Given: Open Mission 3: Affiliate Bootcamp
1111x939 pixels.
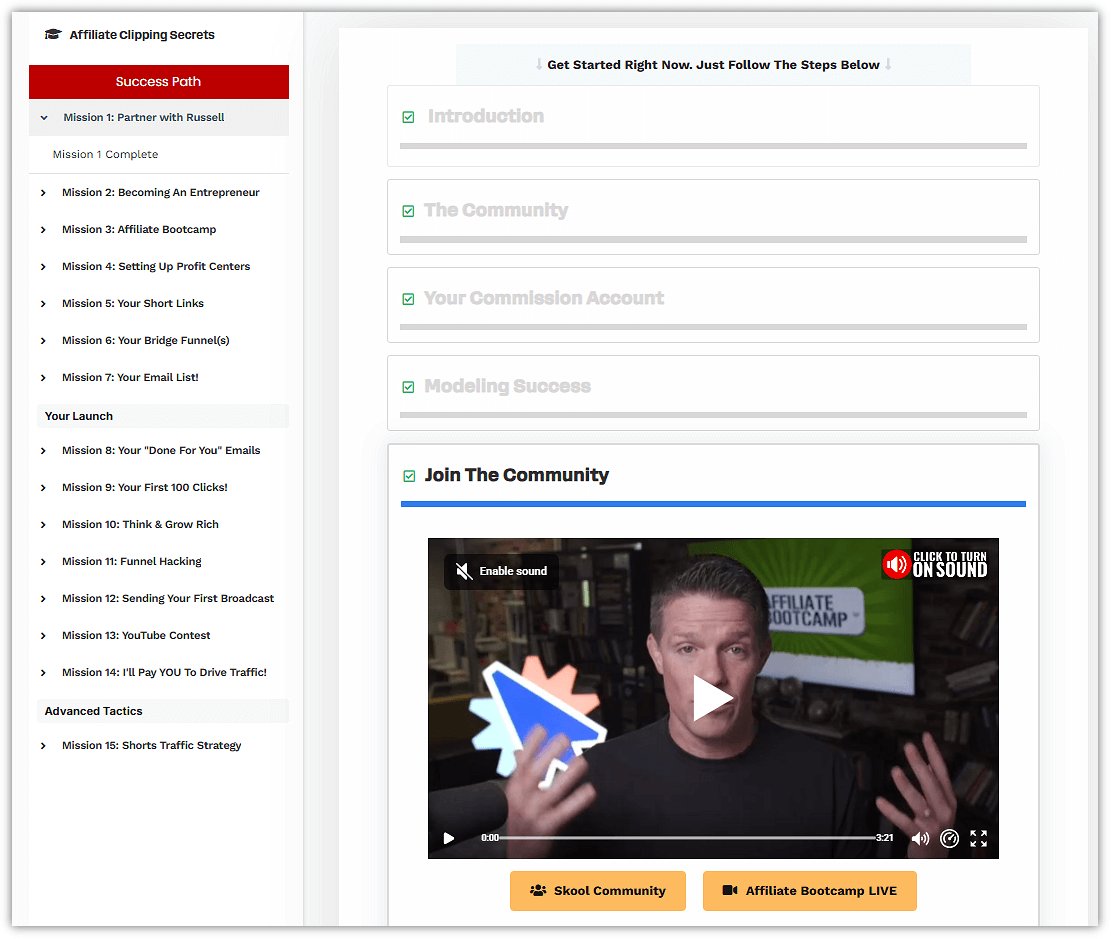Looking at the screenshot, I should (x=139, y=230).
